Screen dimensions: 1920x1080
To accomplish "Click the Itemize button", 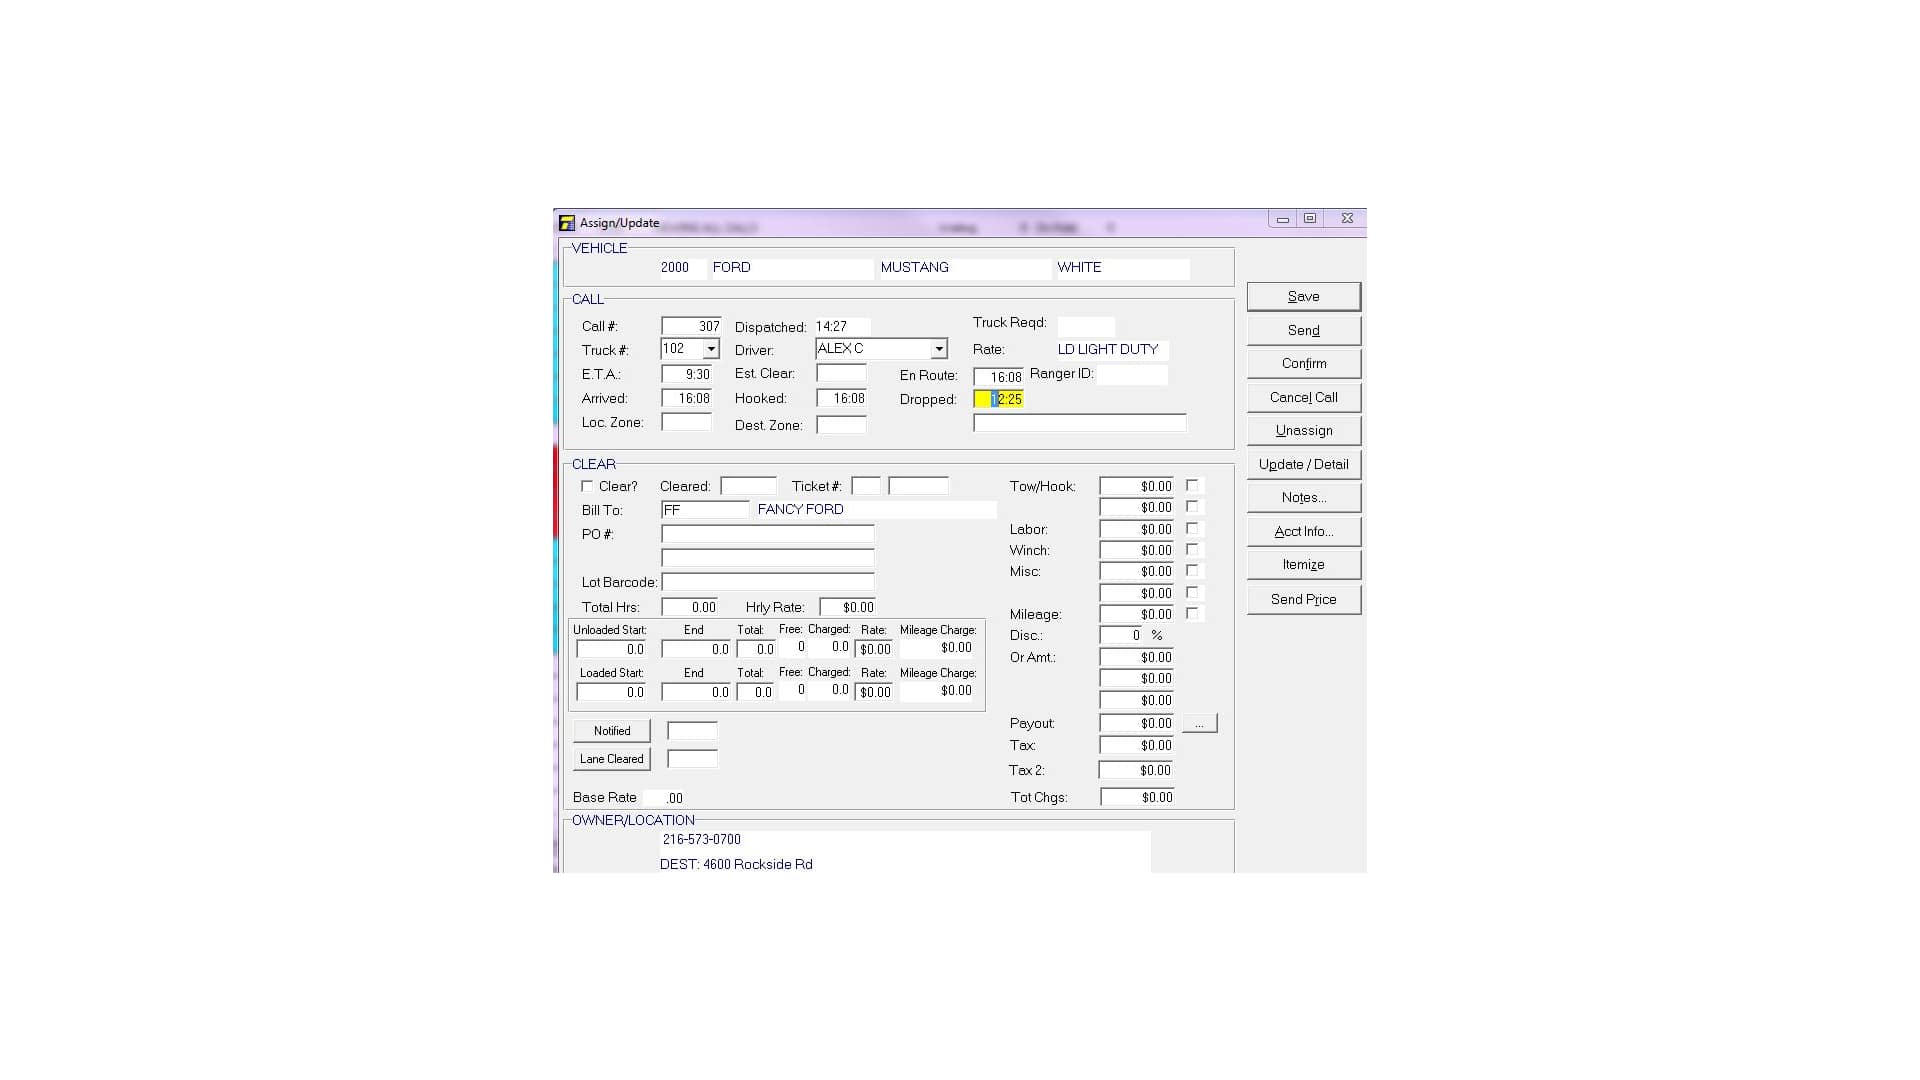I will (1303, 564).
